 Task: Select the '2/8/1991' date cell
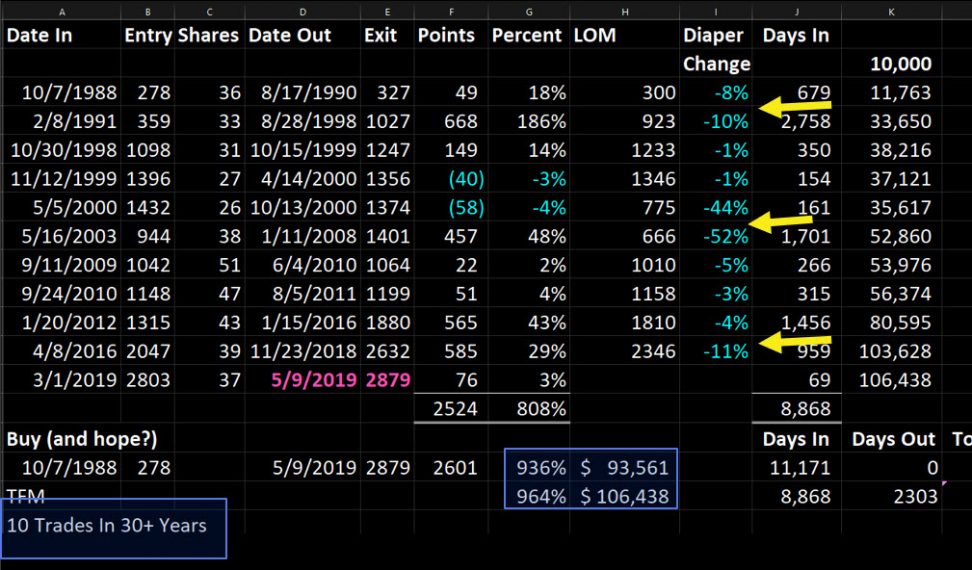(61, 121)
